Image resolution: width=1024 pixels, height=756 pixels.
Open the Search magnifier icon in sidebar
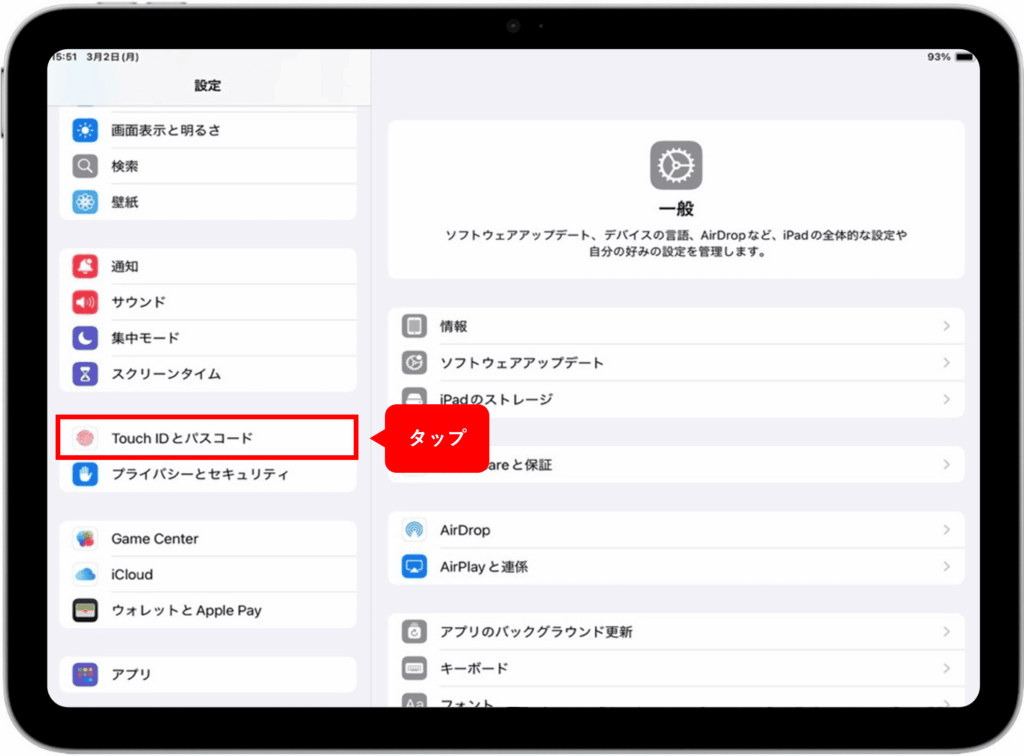[x=85, y=166]
